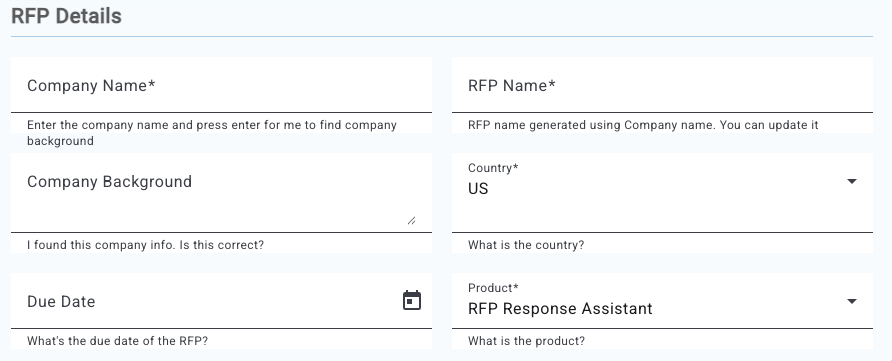Image resolution: width=892 pixels, height=361 pixels.
Task: Click the RFP Details heading
Action: (67, 16)
